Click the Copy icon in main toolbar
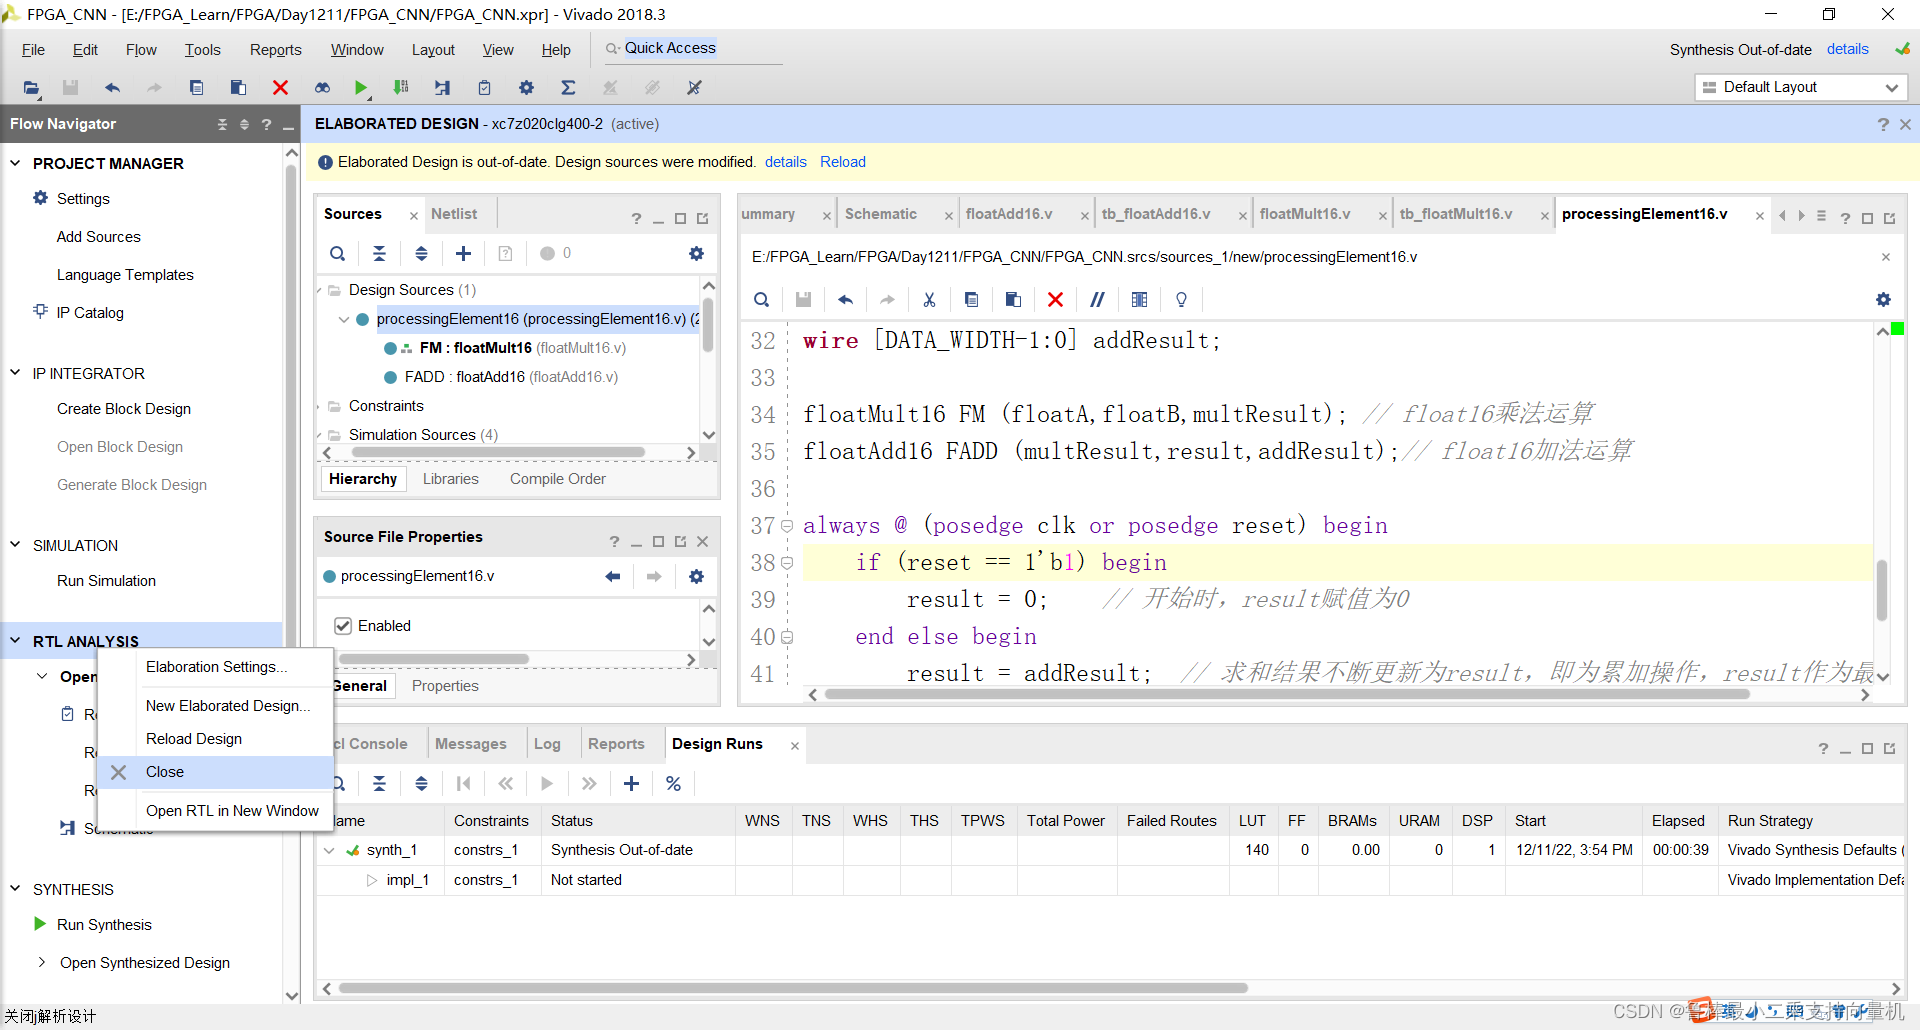 click(196, 88)
